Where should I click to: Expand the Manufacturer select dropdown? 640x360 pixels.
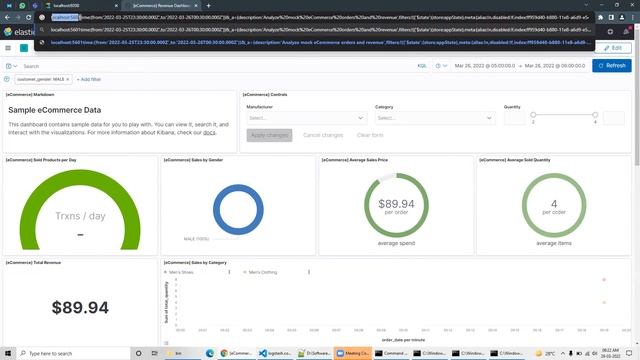click(x=307, y=118)
